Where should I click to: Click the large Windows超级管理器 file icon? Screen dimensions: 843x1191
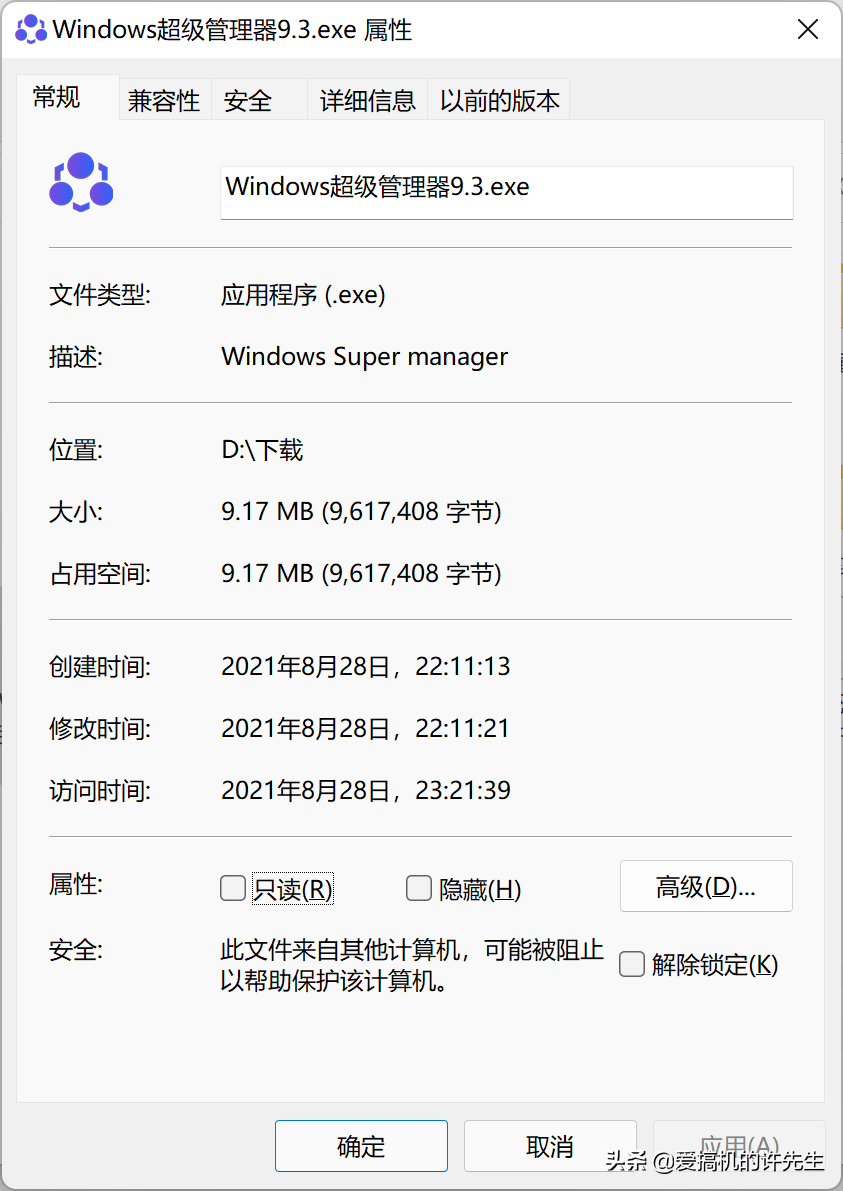81,181
